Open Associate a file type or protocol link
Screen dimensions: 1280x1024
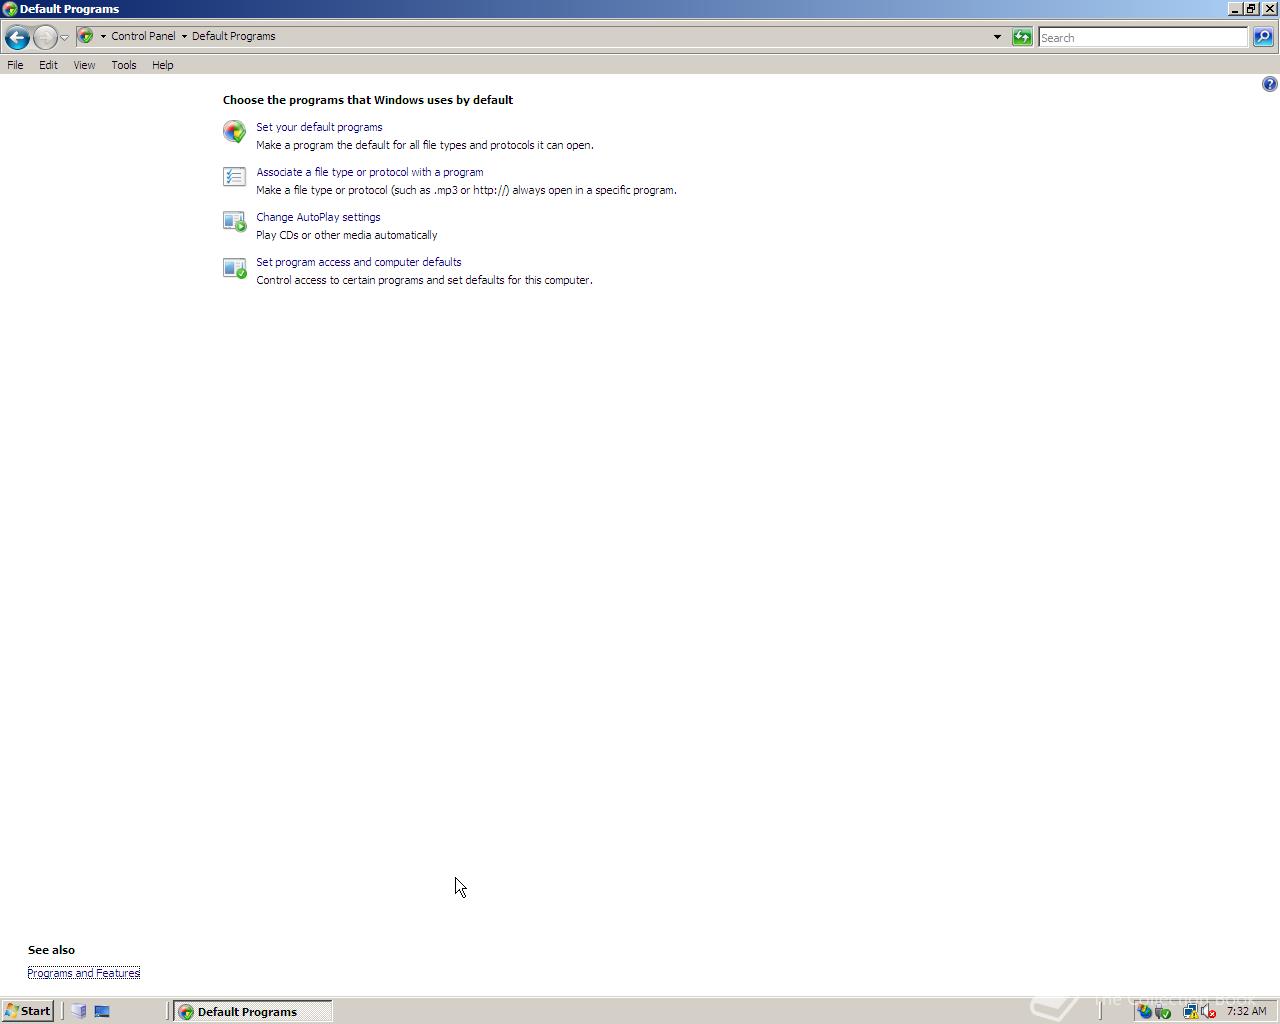(x=370, y=172)
